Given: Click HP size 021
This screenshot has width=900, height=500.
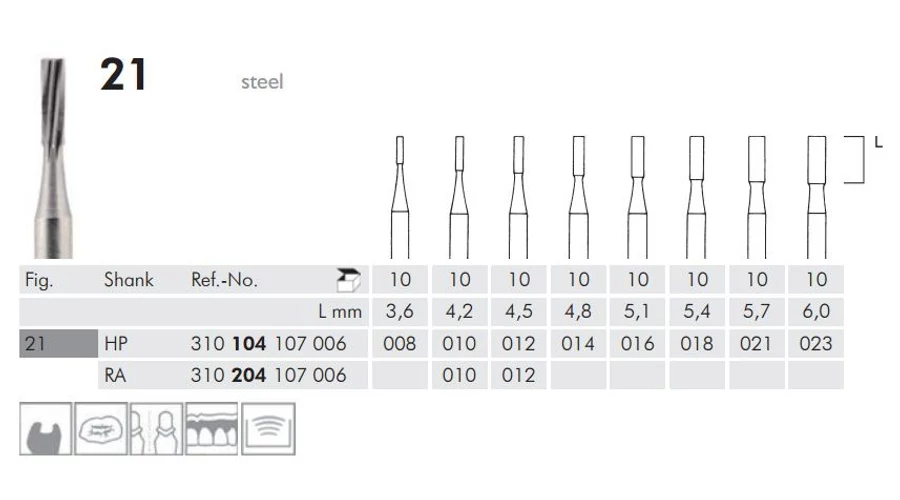Looking at the screenshot, I should [x=756, y=343].
